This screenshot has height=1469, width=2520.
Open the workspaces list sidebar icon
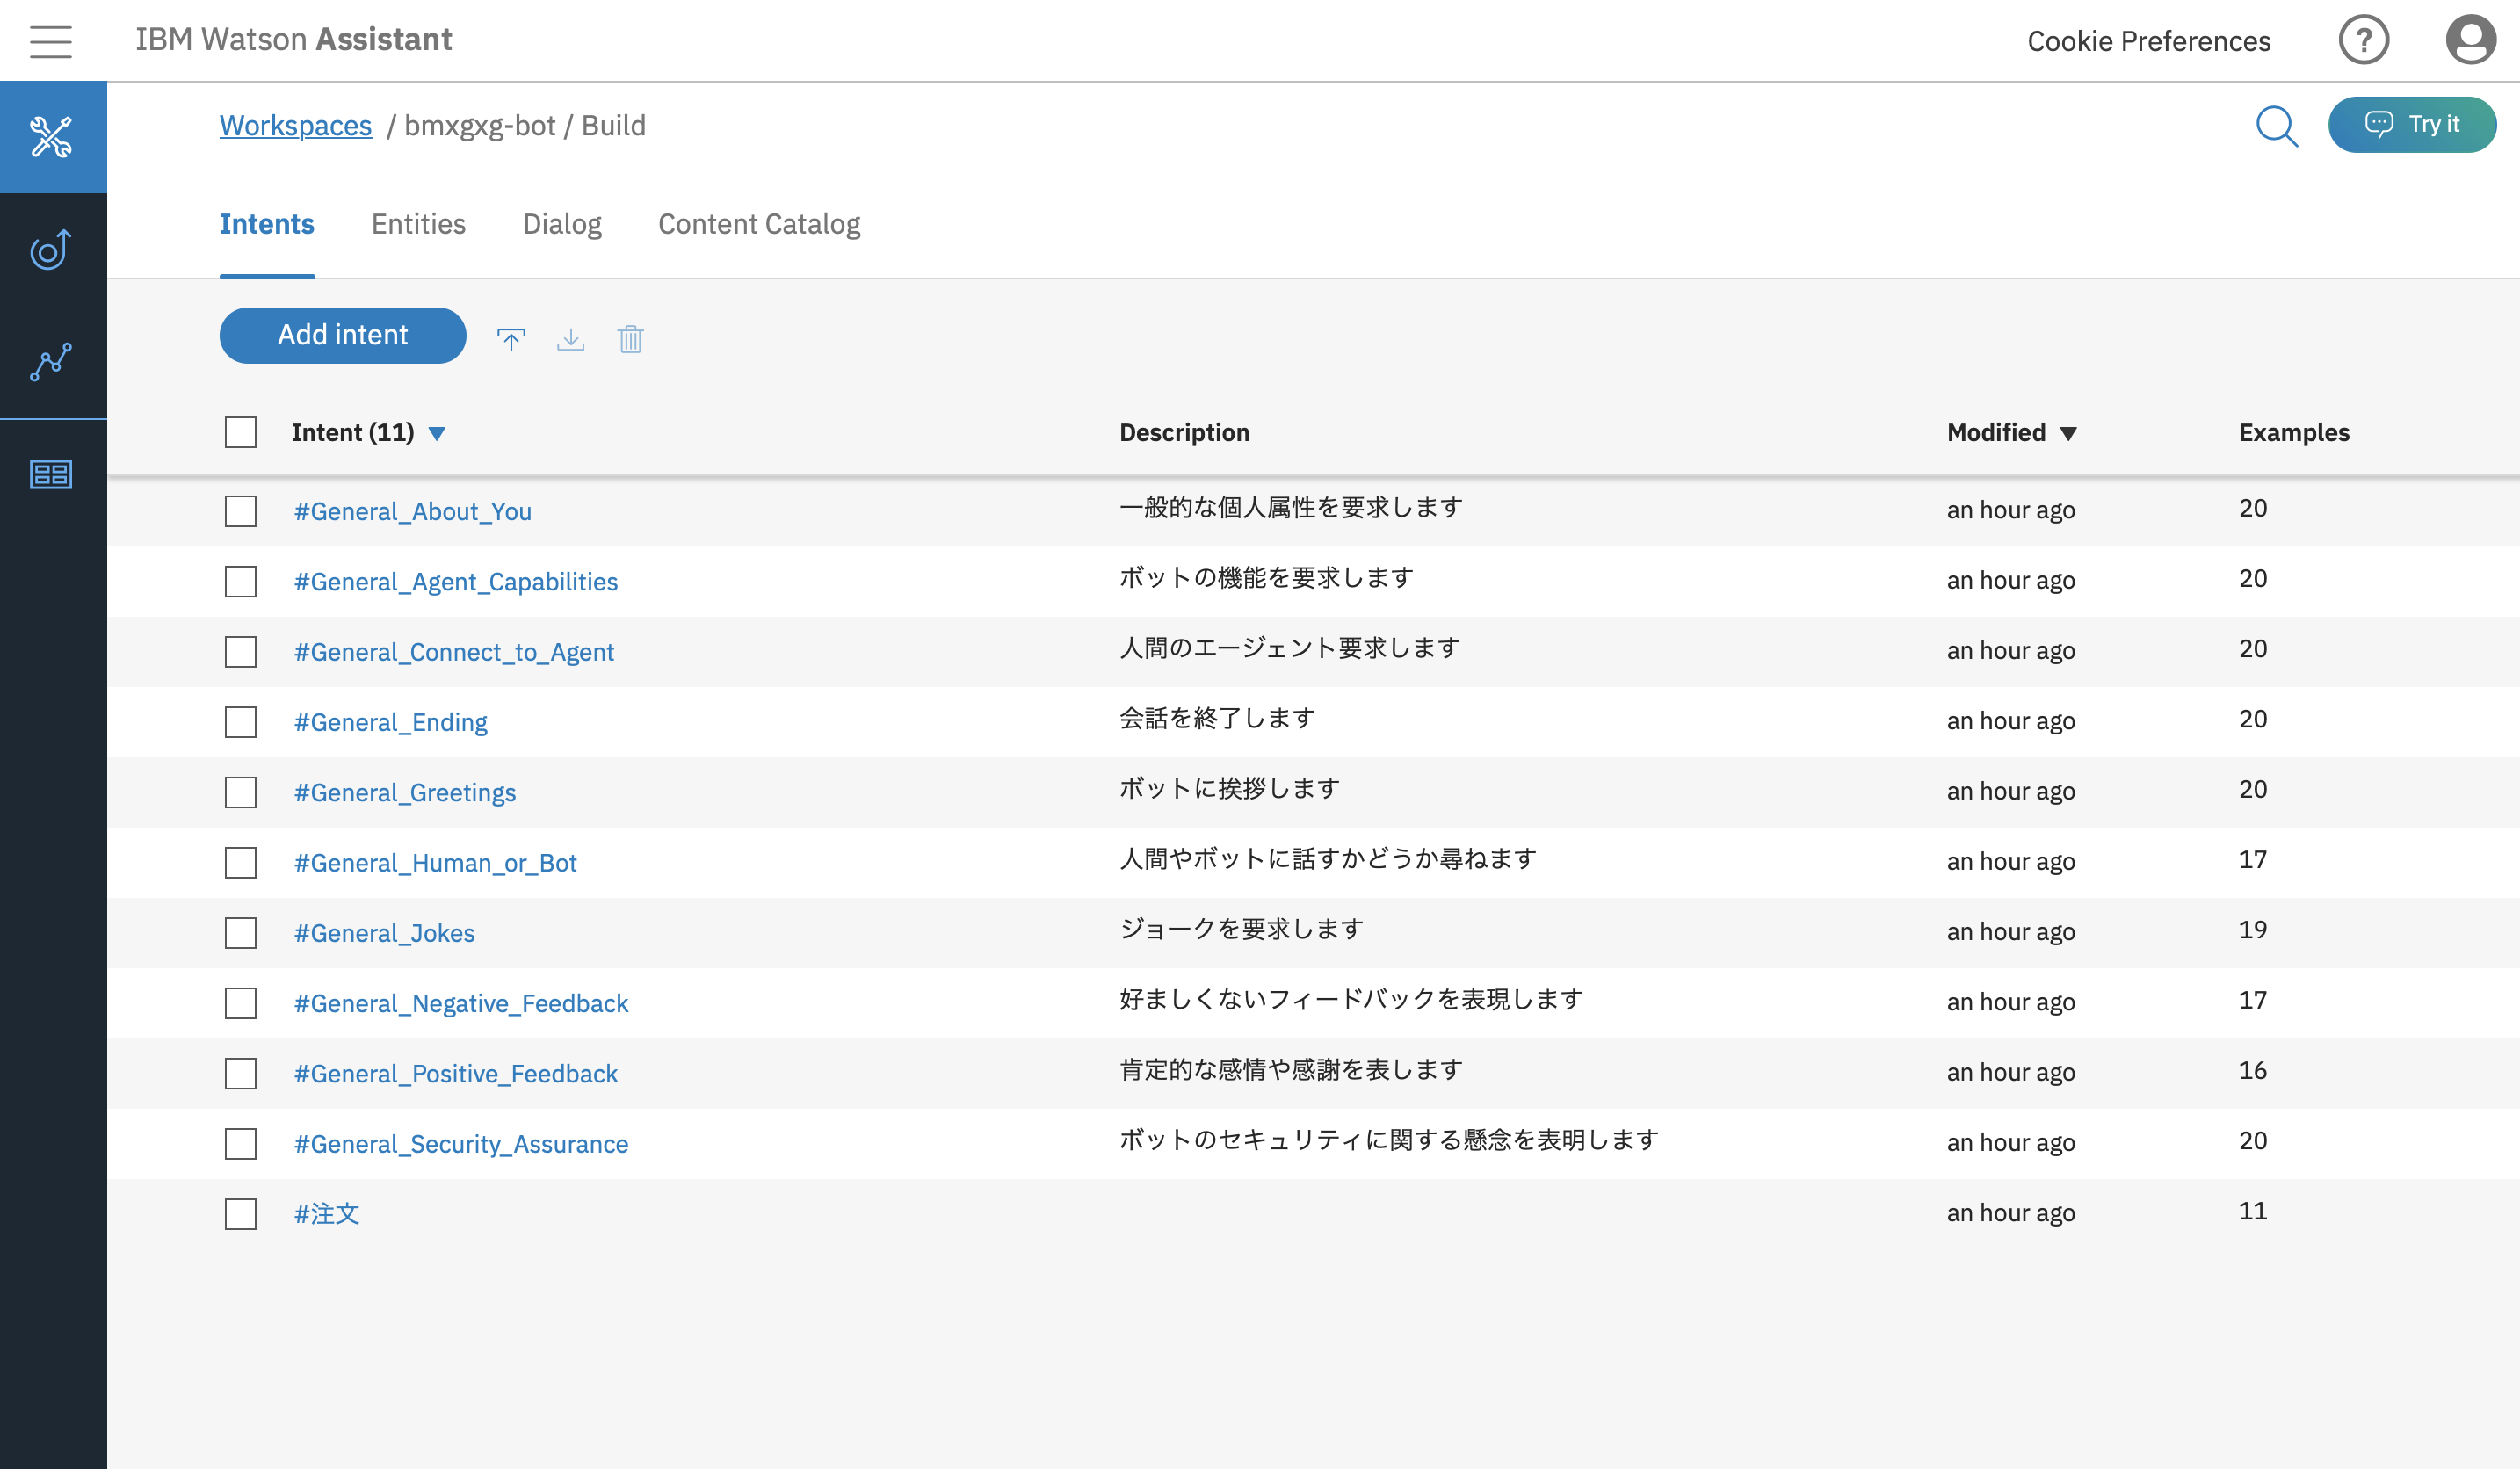pos(50,474)
